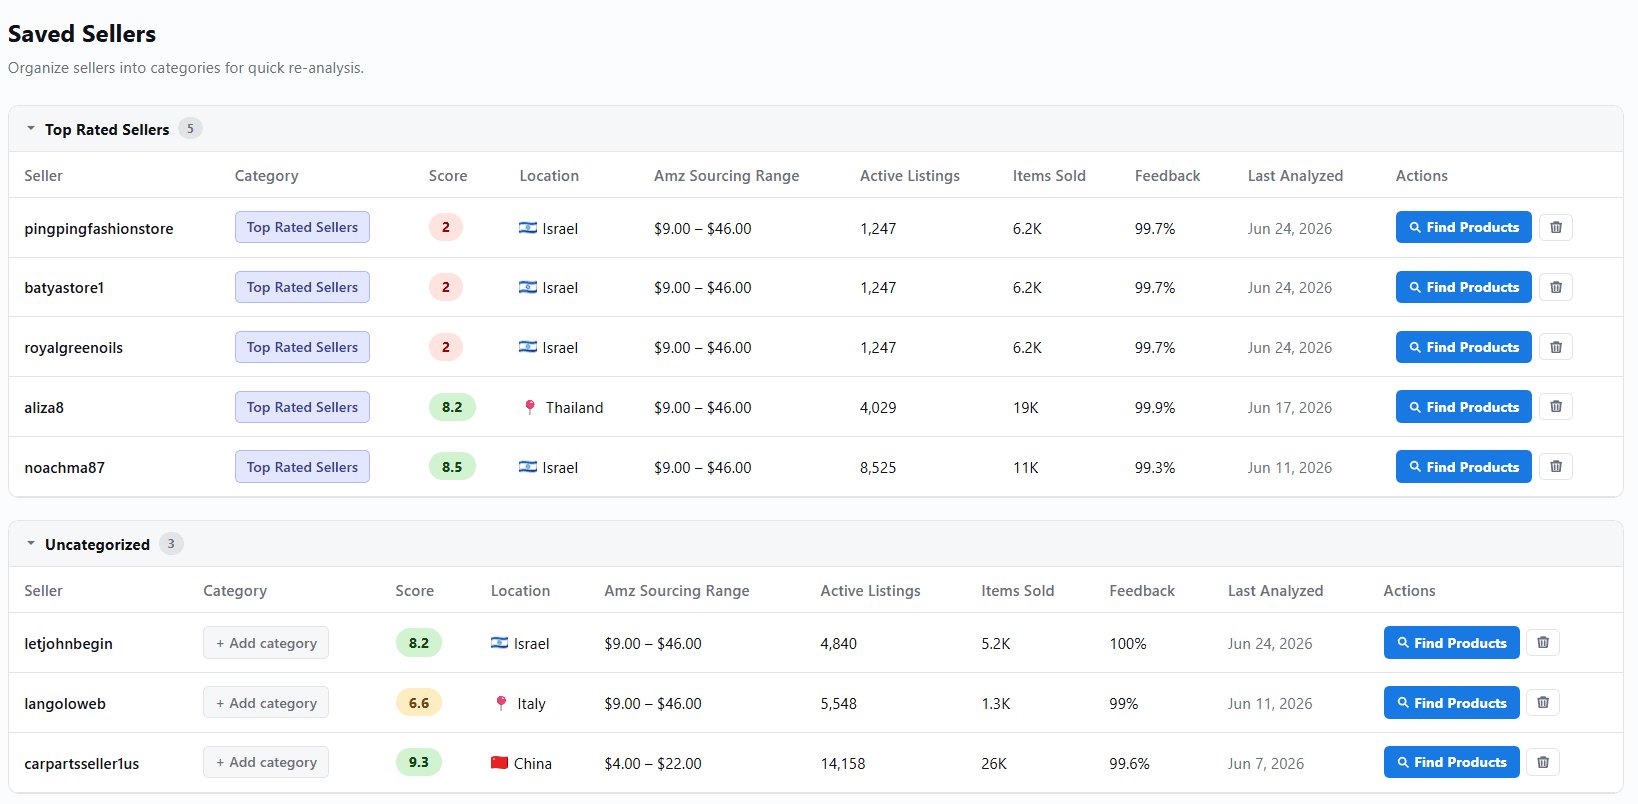Add category to langoloweb

[266, 703]
